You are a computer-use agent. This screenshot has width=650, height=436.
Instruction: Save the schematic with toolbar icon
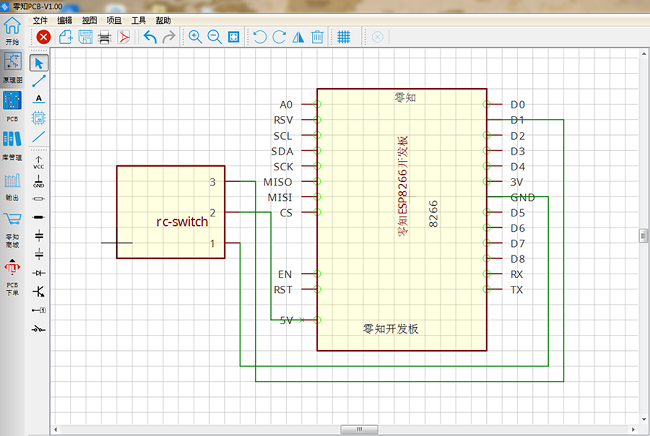[x=85, y=37]
